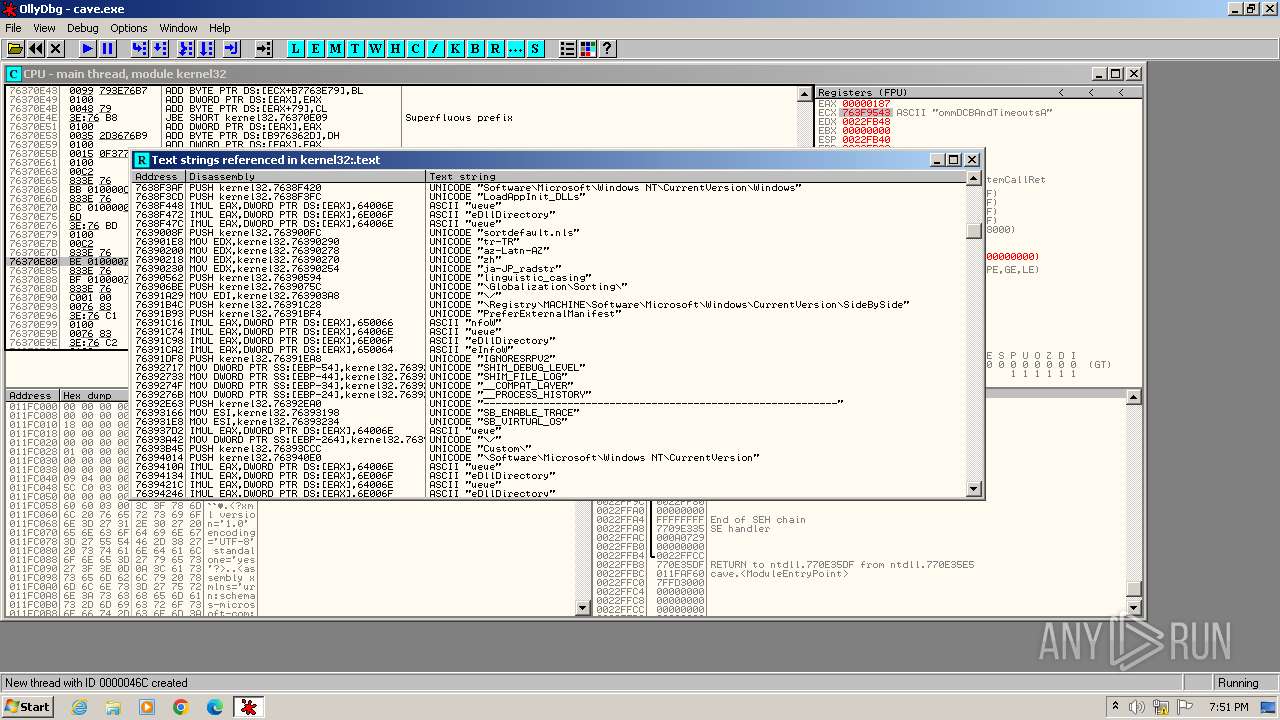The height and width of the screenshot is (720, 1280).
Task: Show Run trace with the dots button
Action: (516, 48)
